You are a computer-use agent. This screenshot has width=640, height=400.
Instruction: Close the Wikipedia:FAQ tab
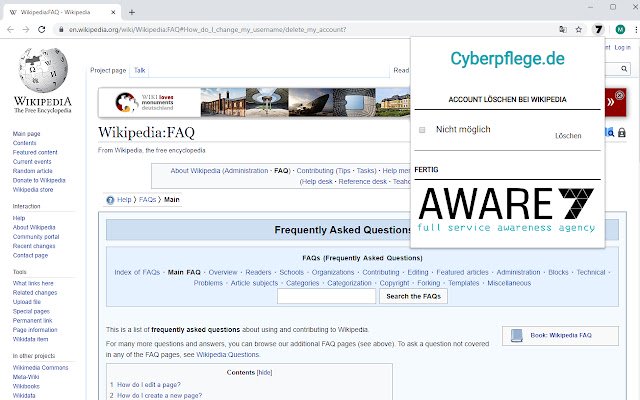click(x=113, y=12)
